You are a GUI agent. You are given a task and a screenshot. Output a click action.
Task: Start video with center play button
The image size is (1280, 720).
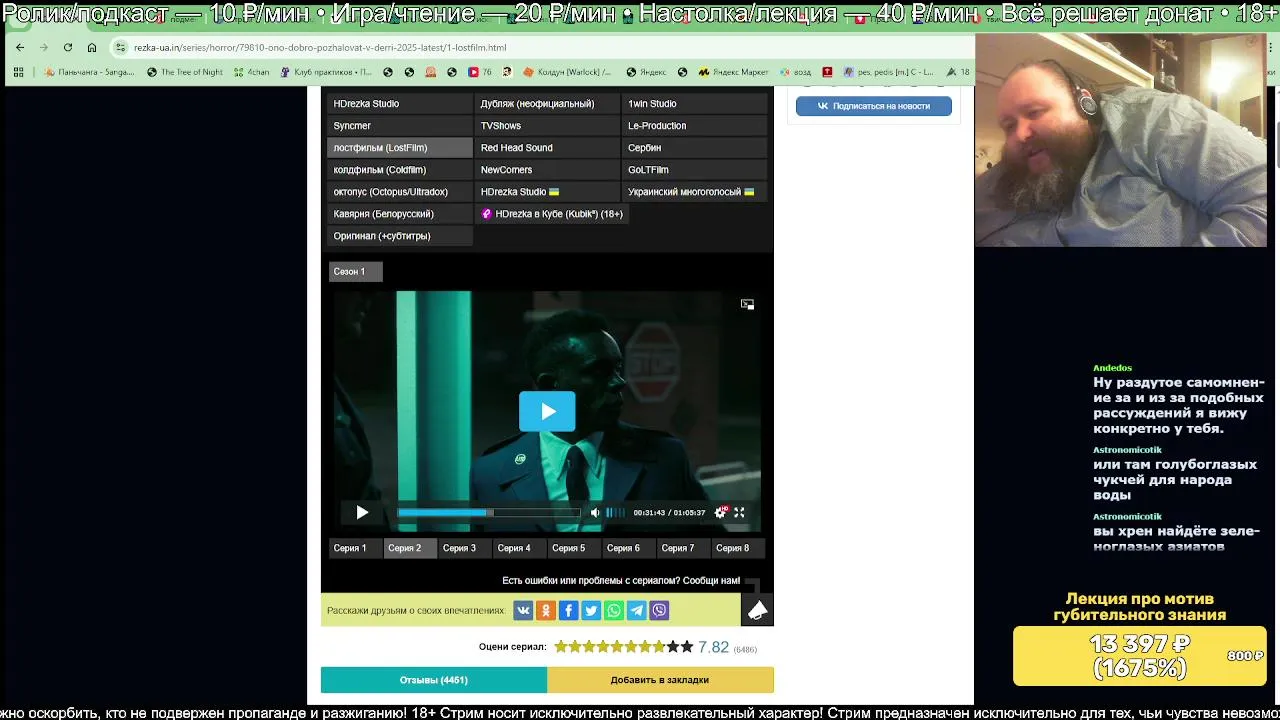pos(547,411)
